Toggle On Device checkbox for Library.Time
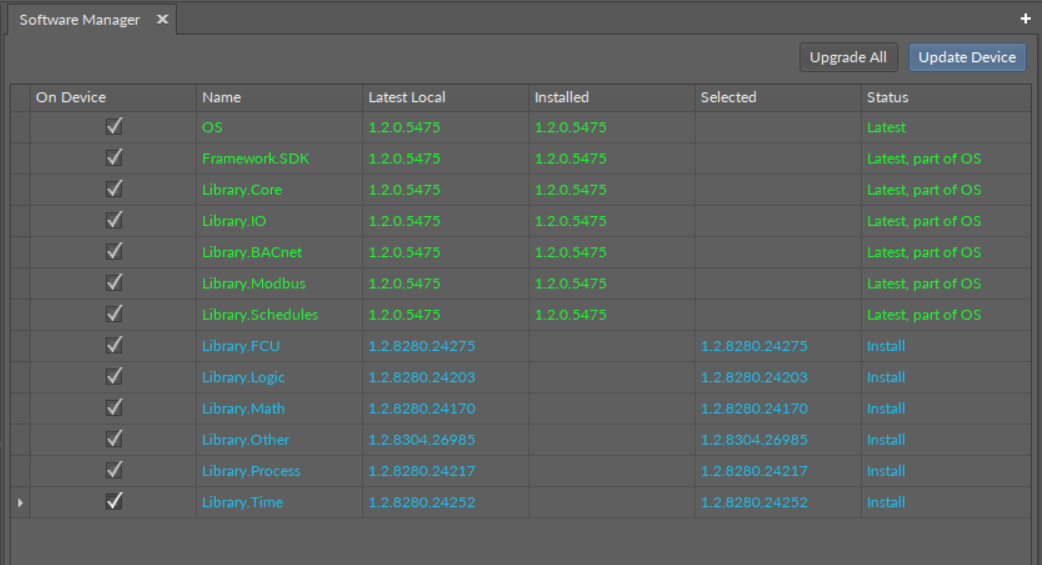1042x565 pixels. tap(114, 501)
